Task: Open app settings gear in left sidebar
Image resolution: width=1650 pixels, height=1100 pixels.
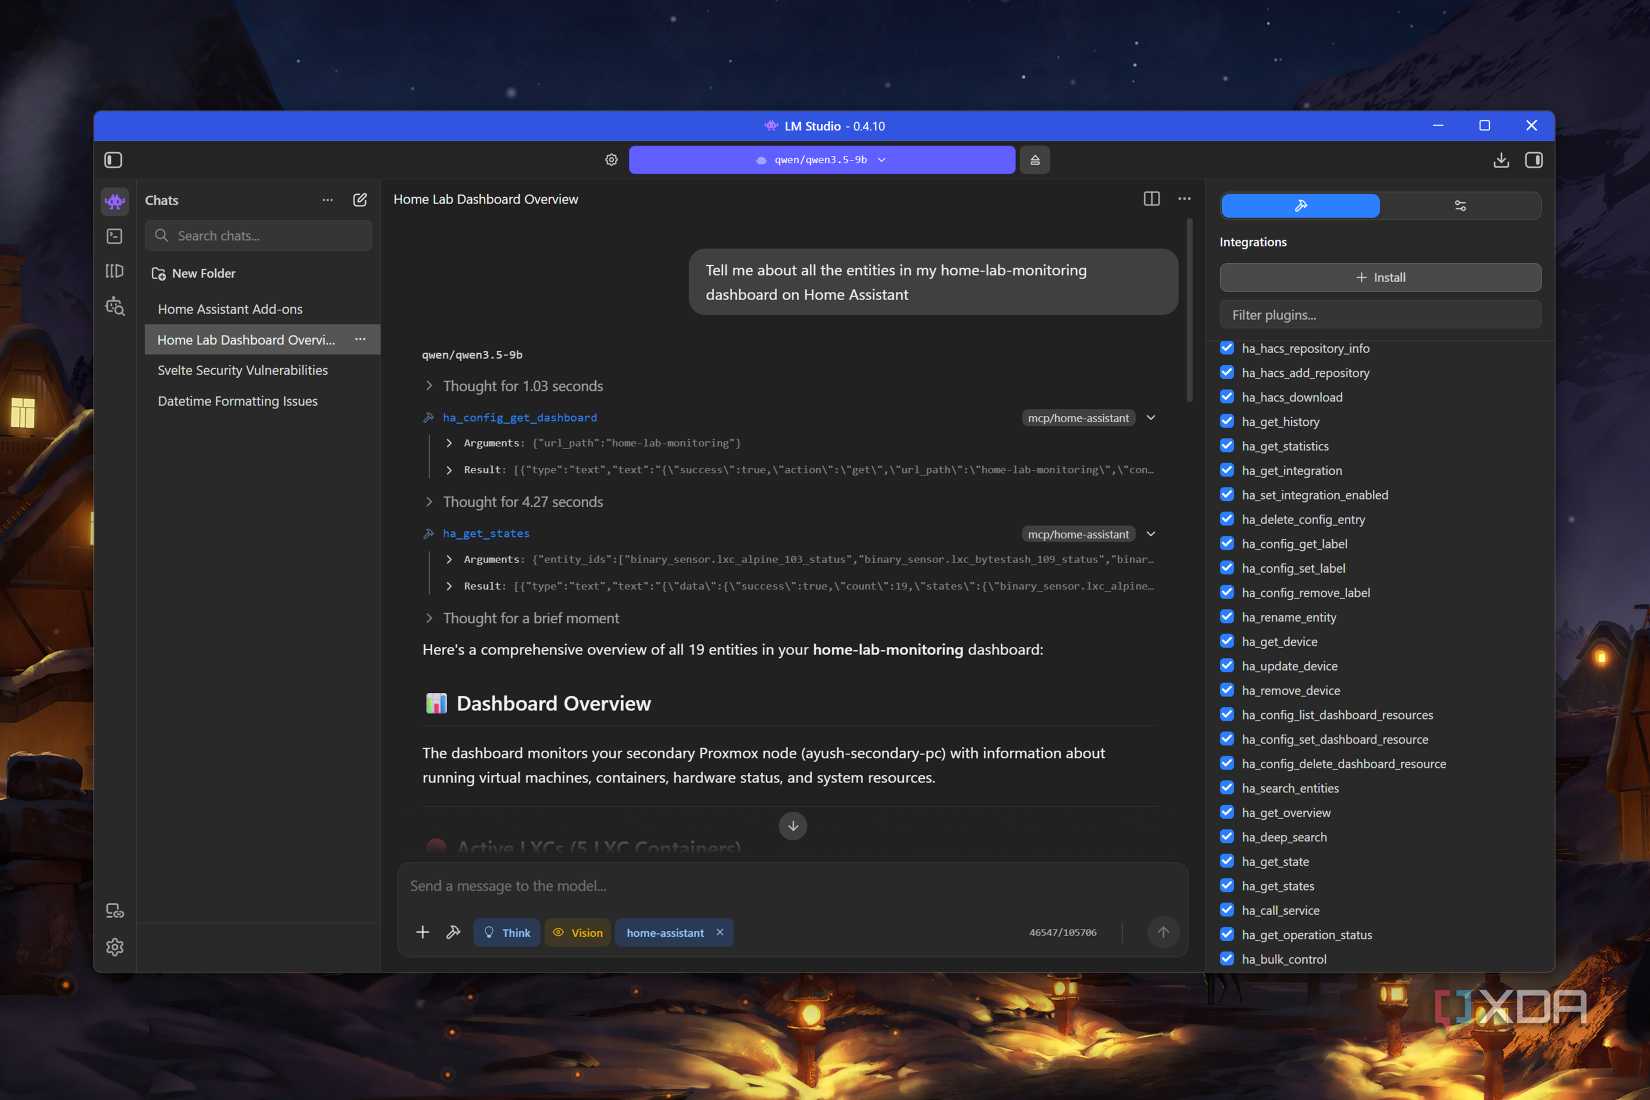Action: point(115,947)
